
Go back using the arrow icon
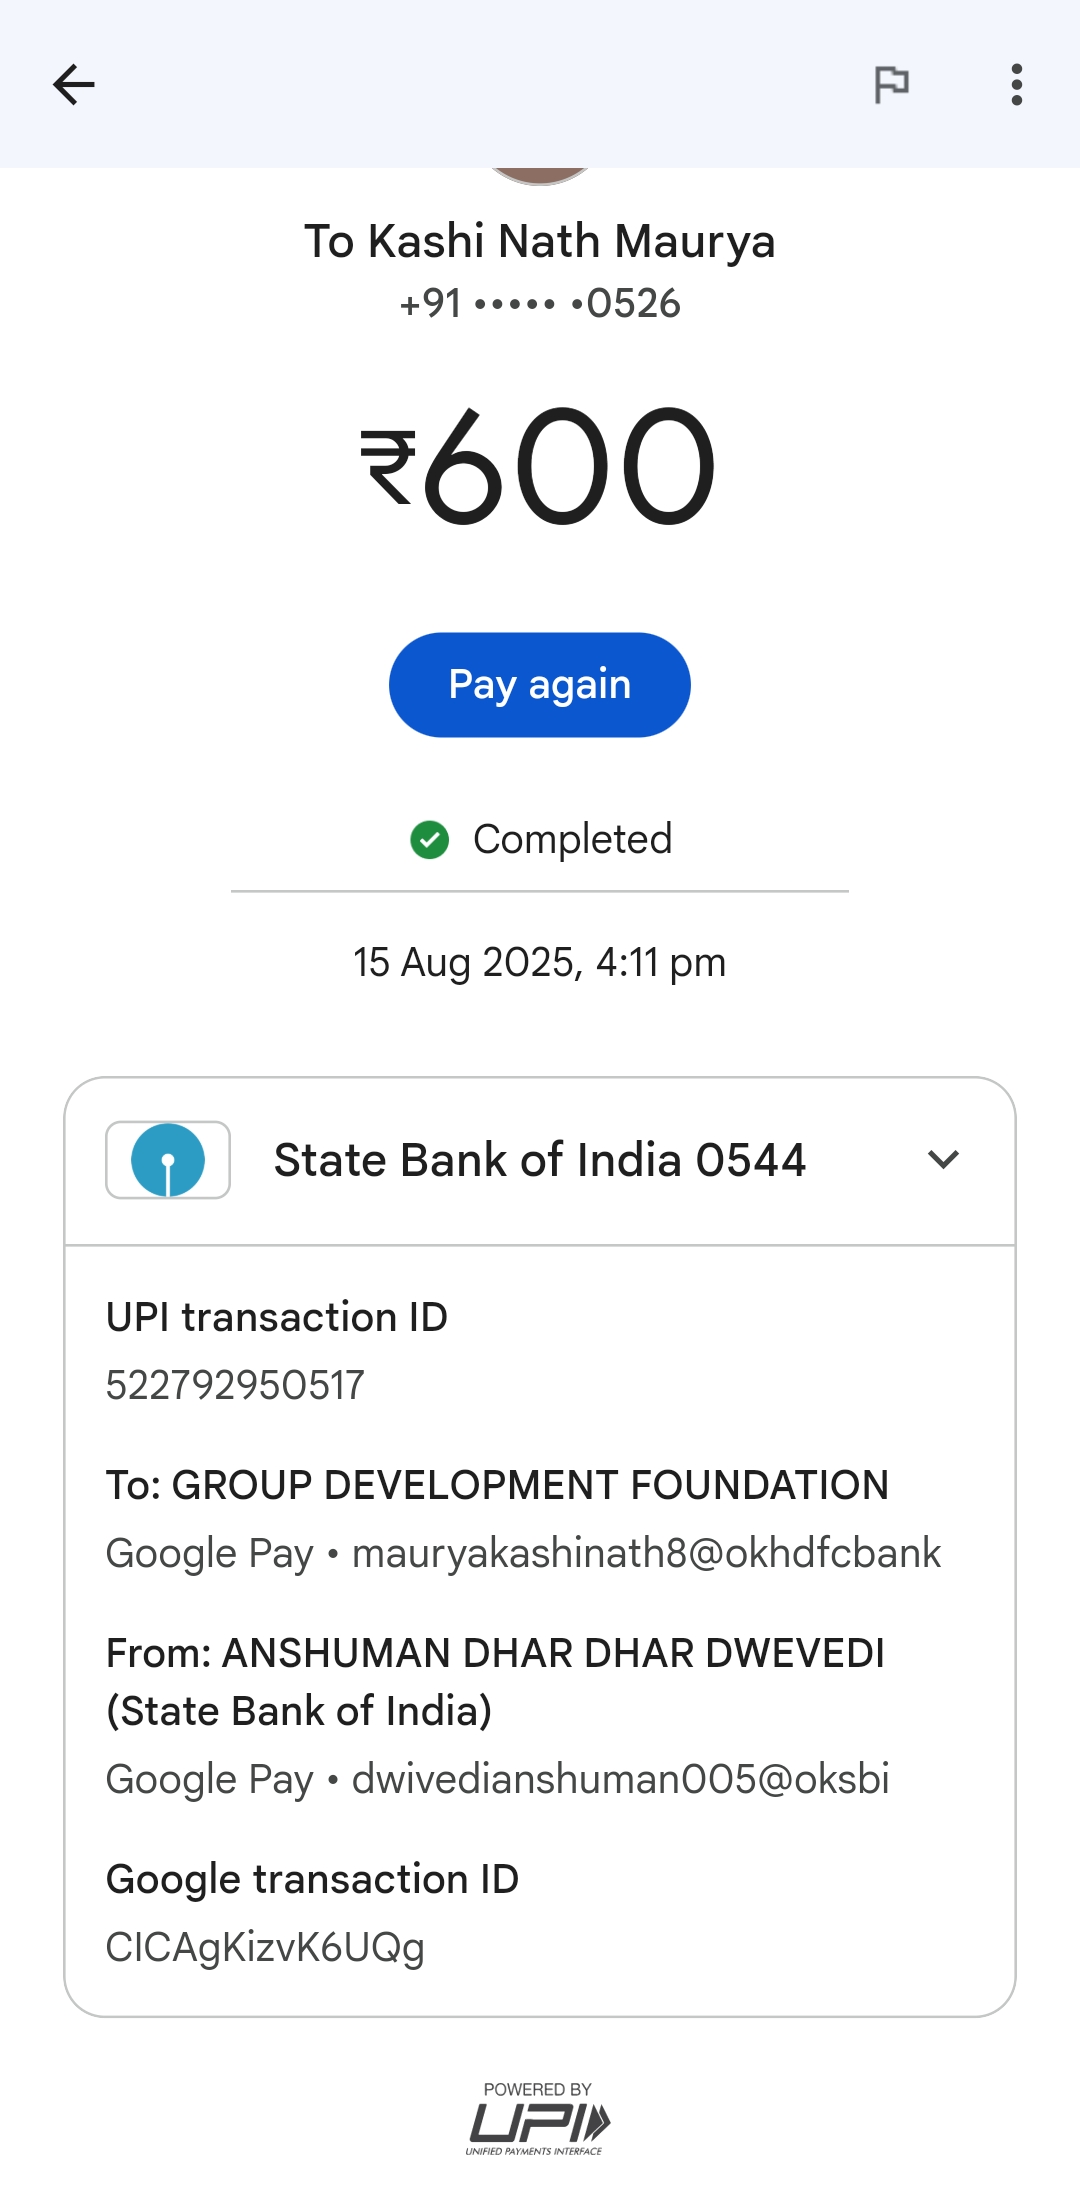74,85
